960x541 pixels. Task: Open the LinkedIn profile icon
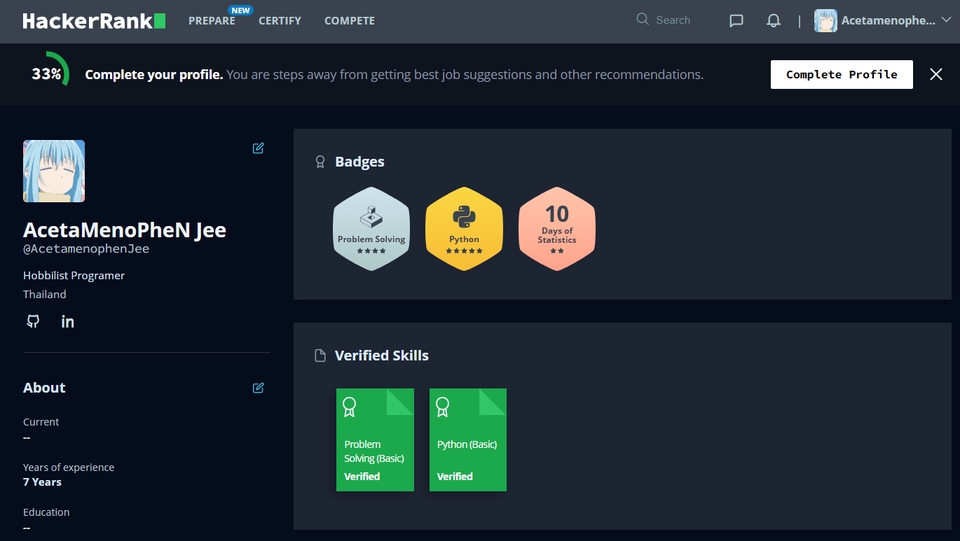tap(67, 321)
